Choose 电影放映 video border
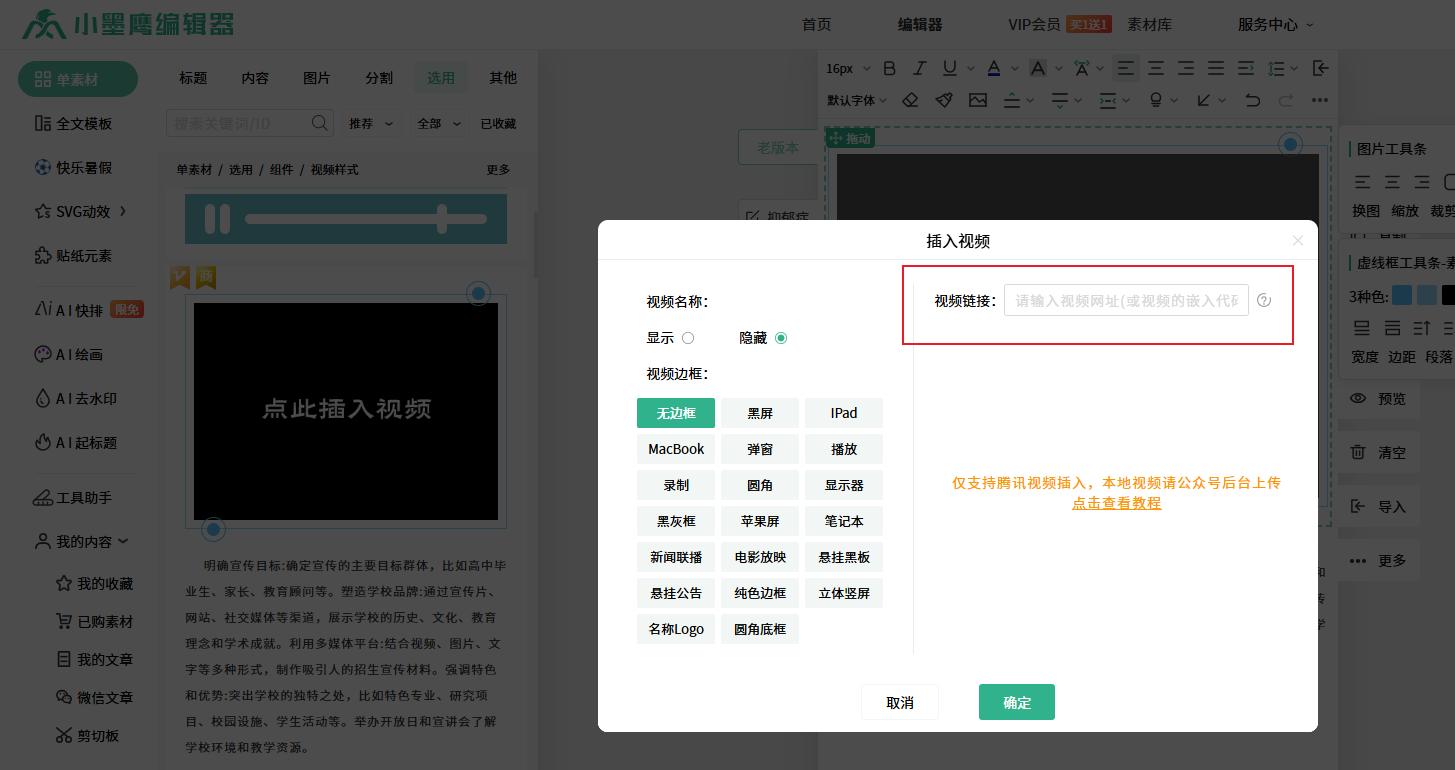Screen dimensions: 1455x770 tap(760, 557)
